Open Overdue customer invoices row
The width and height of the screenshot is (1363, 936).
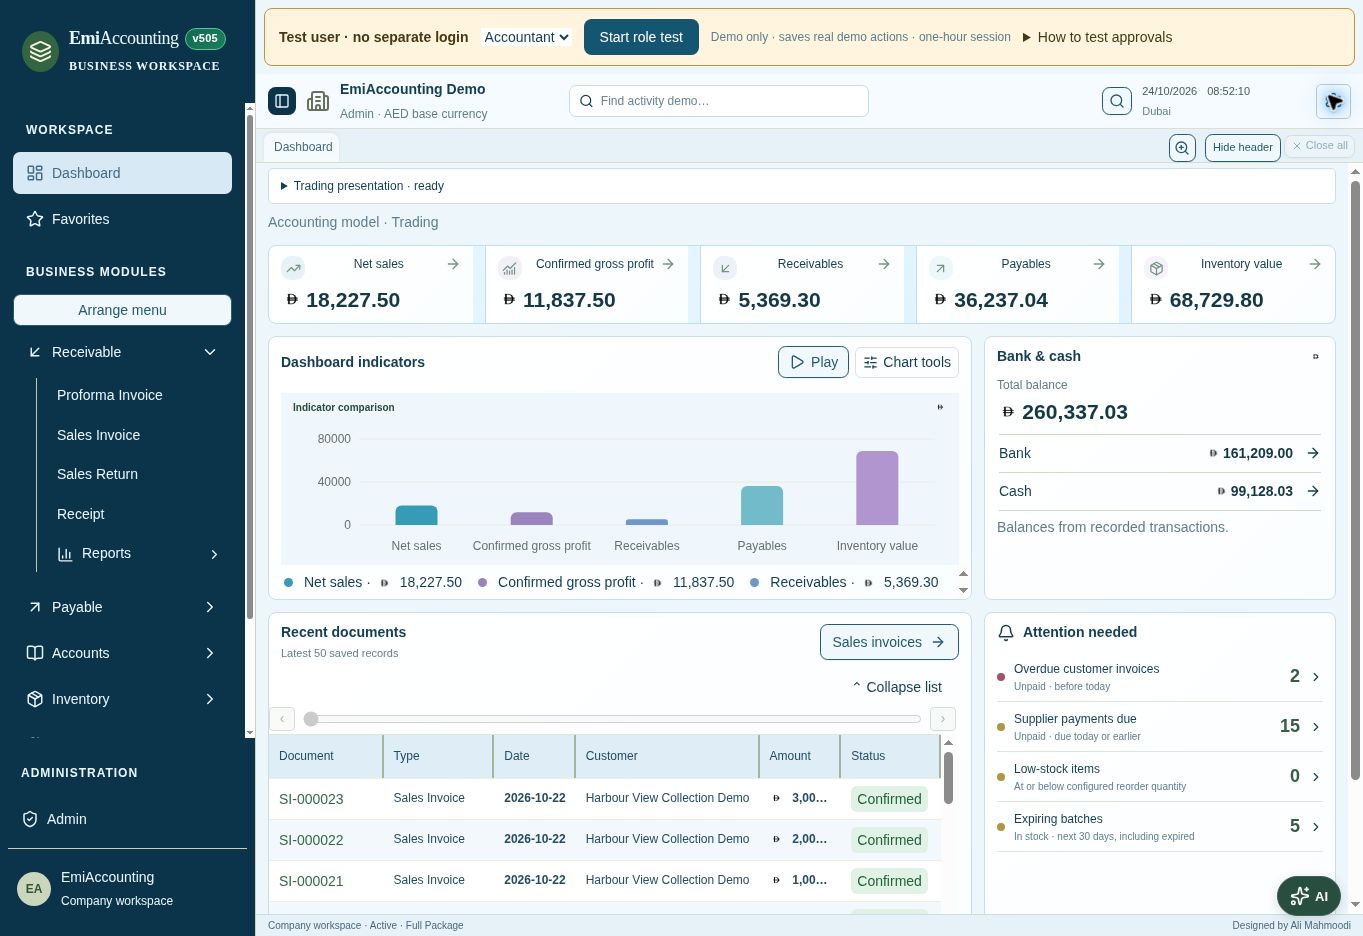click(1160, 677)
